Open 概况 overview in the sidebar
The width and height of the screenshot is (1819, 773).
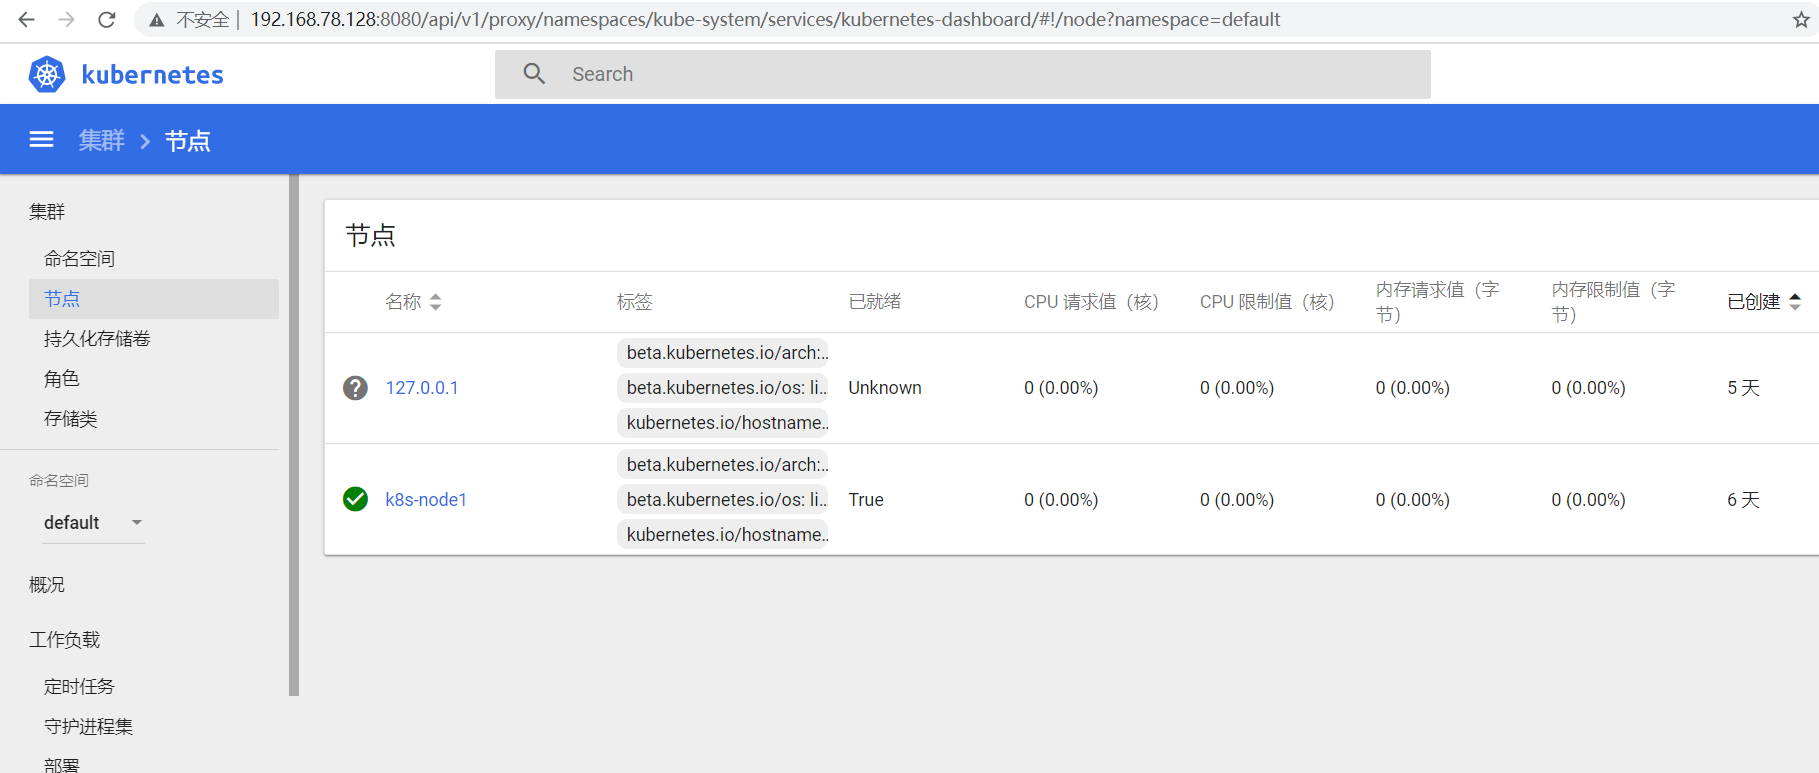47,585
